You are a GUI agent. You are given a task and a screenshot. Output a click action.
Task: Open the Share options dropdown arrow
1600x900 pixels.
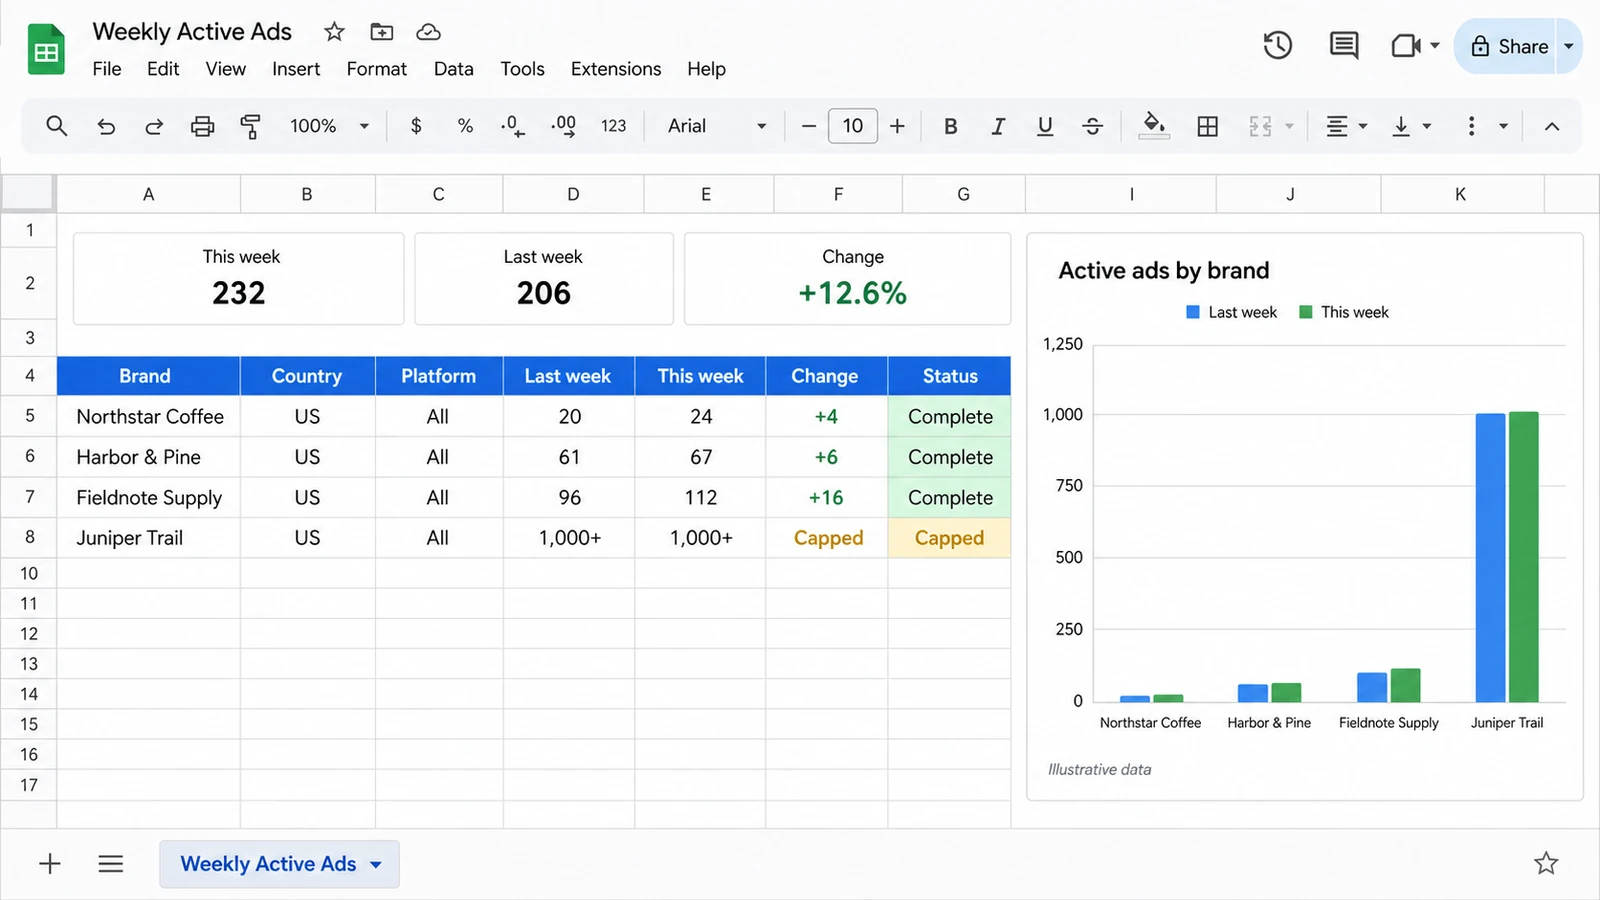(x=1569, y=46)
